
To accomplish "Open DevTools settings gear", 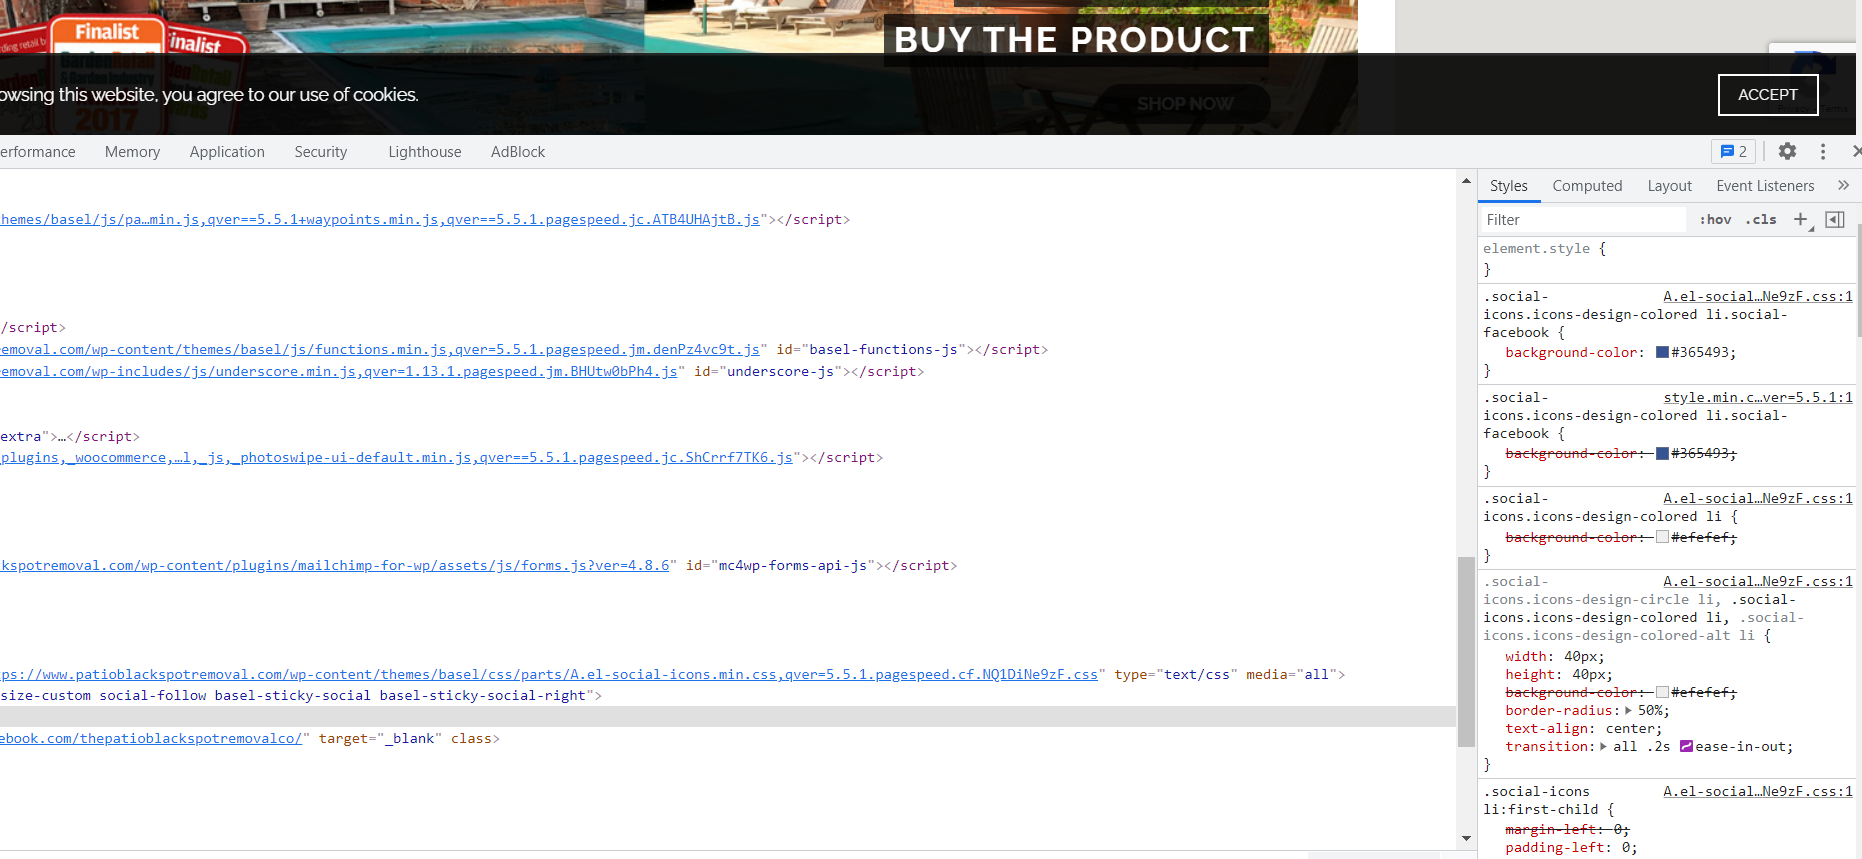I will [x=1787, y=151].
